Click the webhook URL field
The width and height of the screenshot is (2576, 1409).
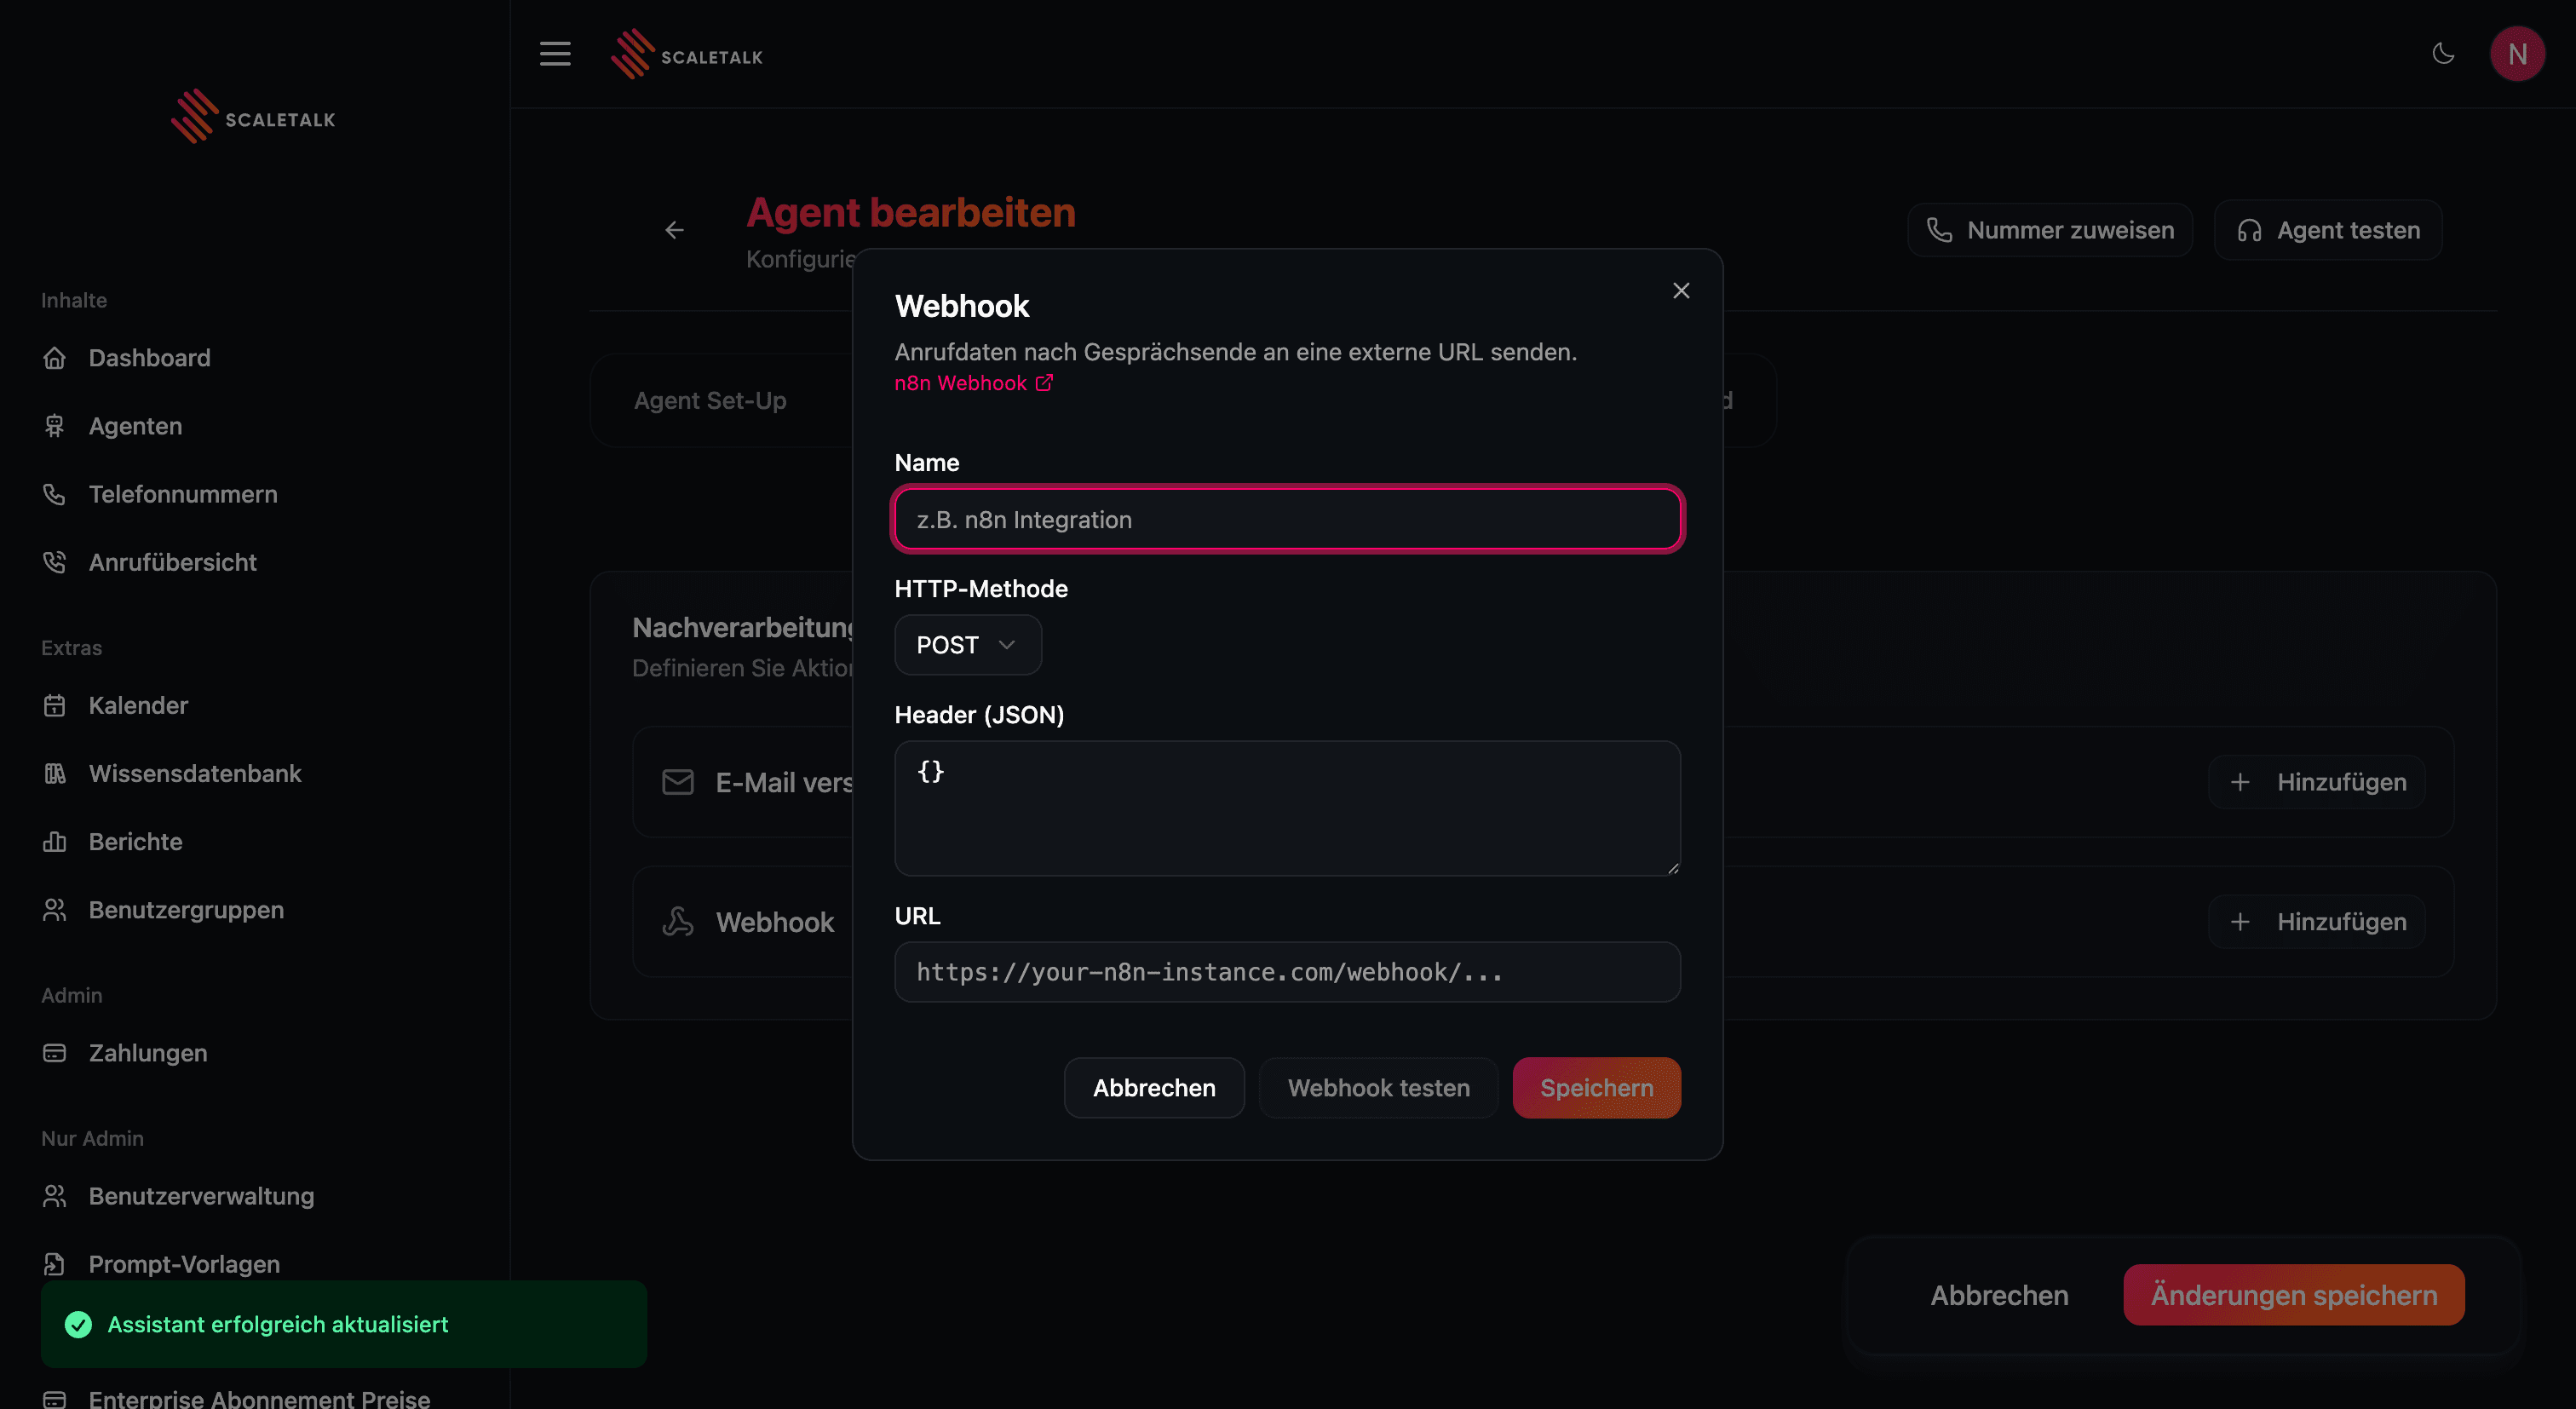point(1287,972)
